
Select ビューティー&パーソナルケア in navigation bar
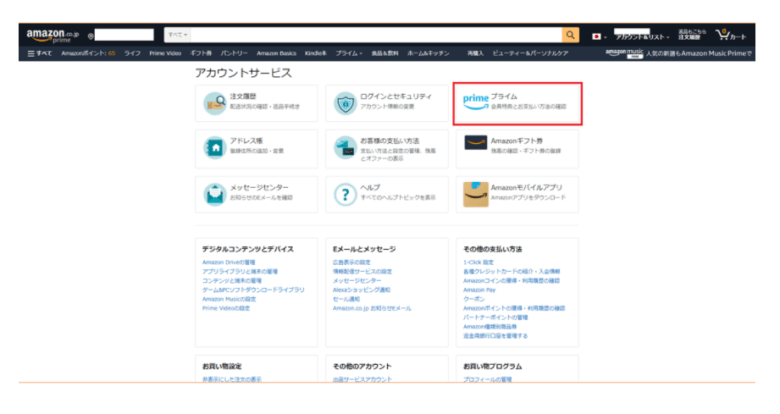click(x=530, y=53)
